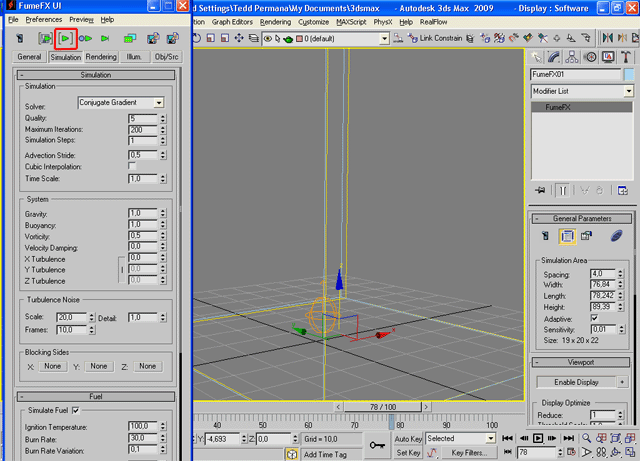640x461 pixels.
Task: Switch to the Rendering tab
Action: [x=101, y=57]
